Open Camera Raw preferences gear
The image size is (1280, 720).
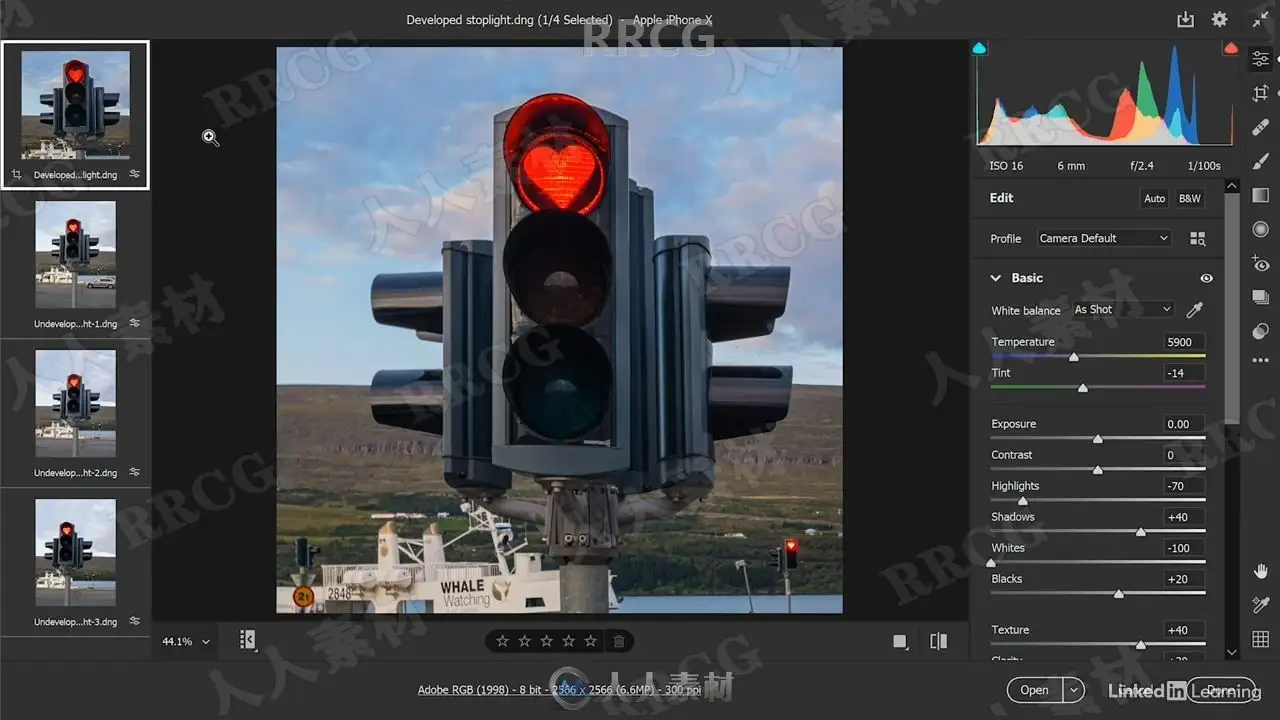pos(1220,19)
